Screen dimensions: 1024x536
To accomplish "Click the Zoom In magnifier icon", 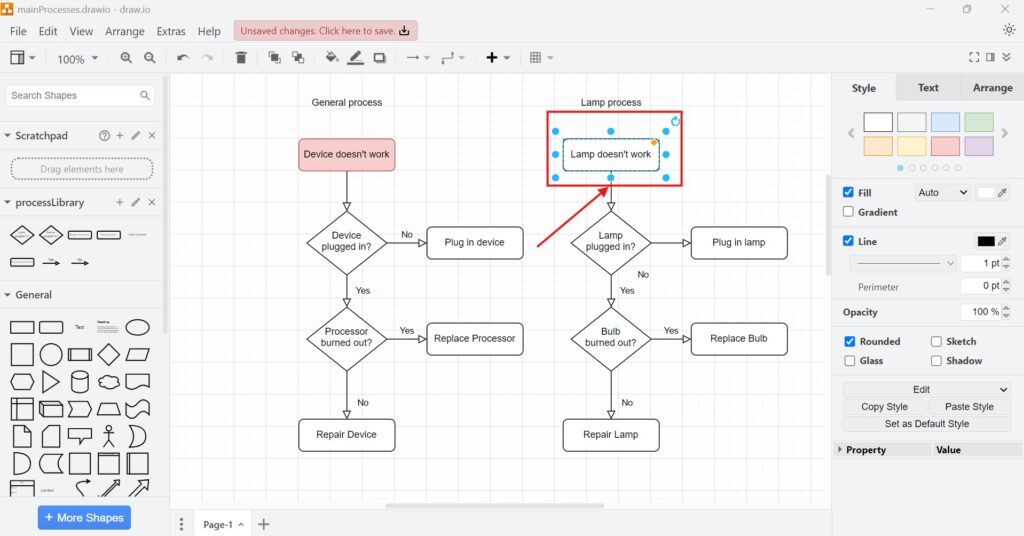I will coord(126,58).
